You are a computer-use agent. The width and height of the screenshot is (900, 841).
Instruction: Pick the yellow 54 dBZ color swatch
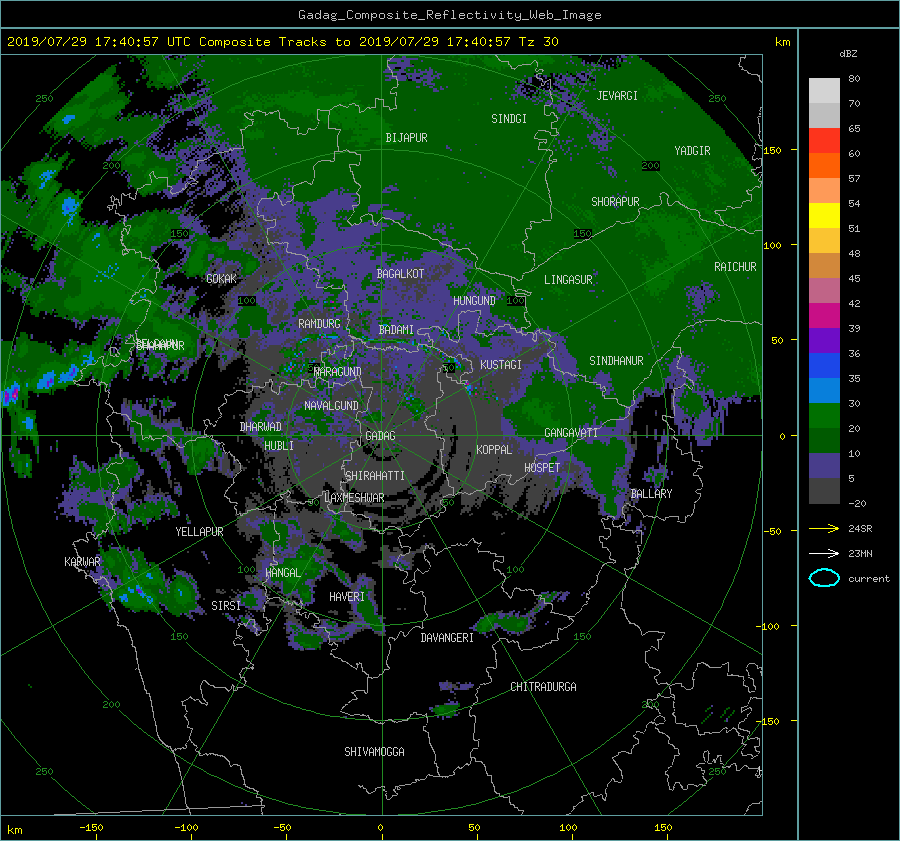(x=824, y=215)
